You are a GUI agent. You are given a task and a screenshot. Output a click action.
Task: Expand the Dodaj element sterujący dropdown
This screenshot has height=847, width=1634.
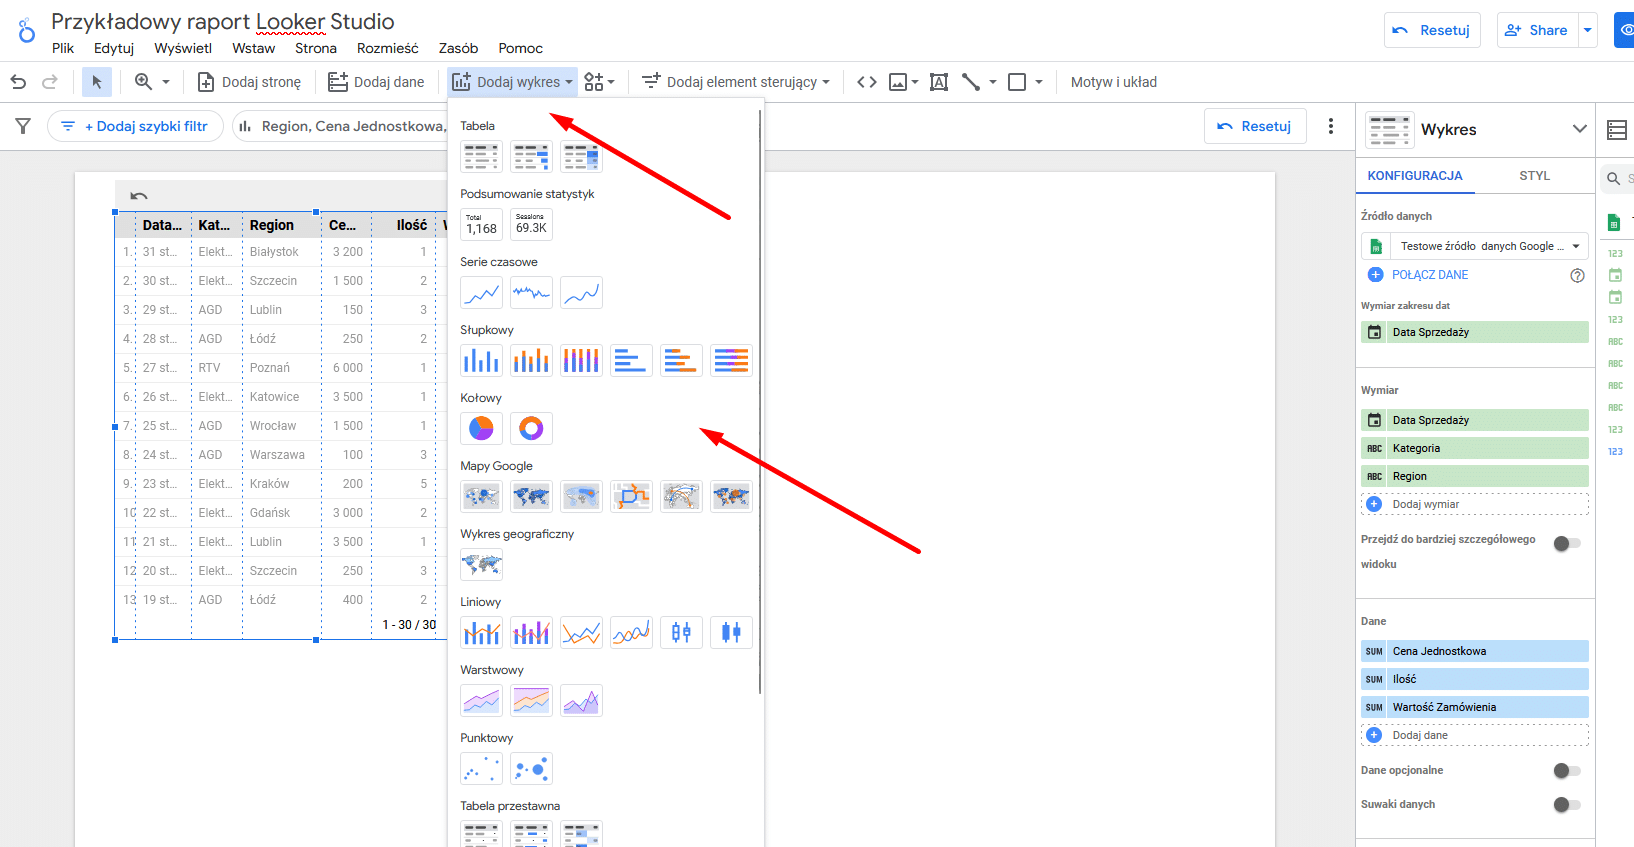(736, 82)
